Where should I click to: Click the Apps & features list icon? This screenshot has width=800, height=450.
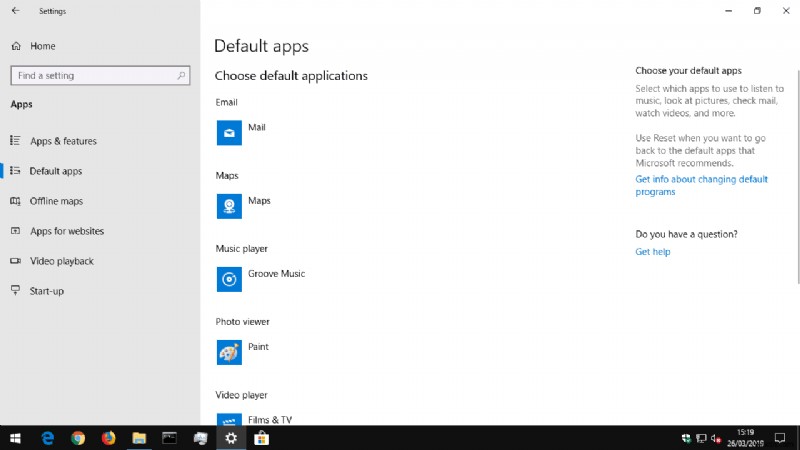(15, 140)
